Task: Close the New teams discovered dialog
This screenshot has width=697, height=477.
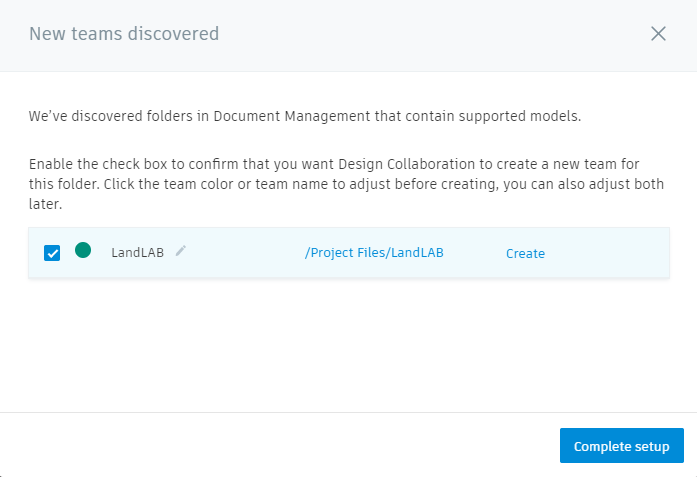Action: pyautogui.click(x=658, y=34)
